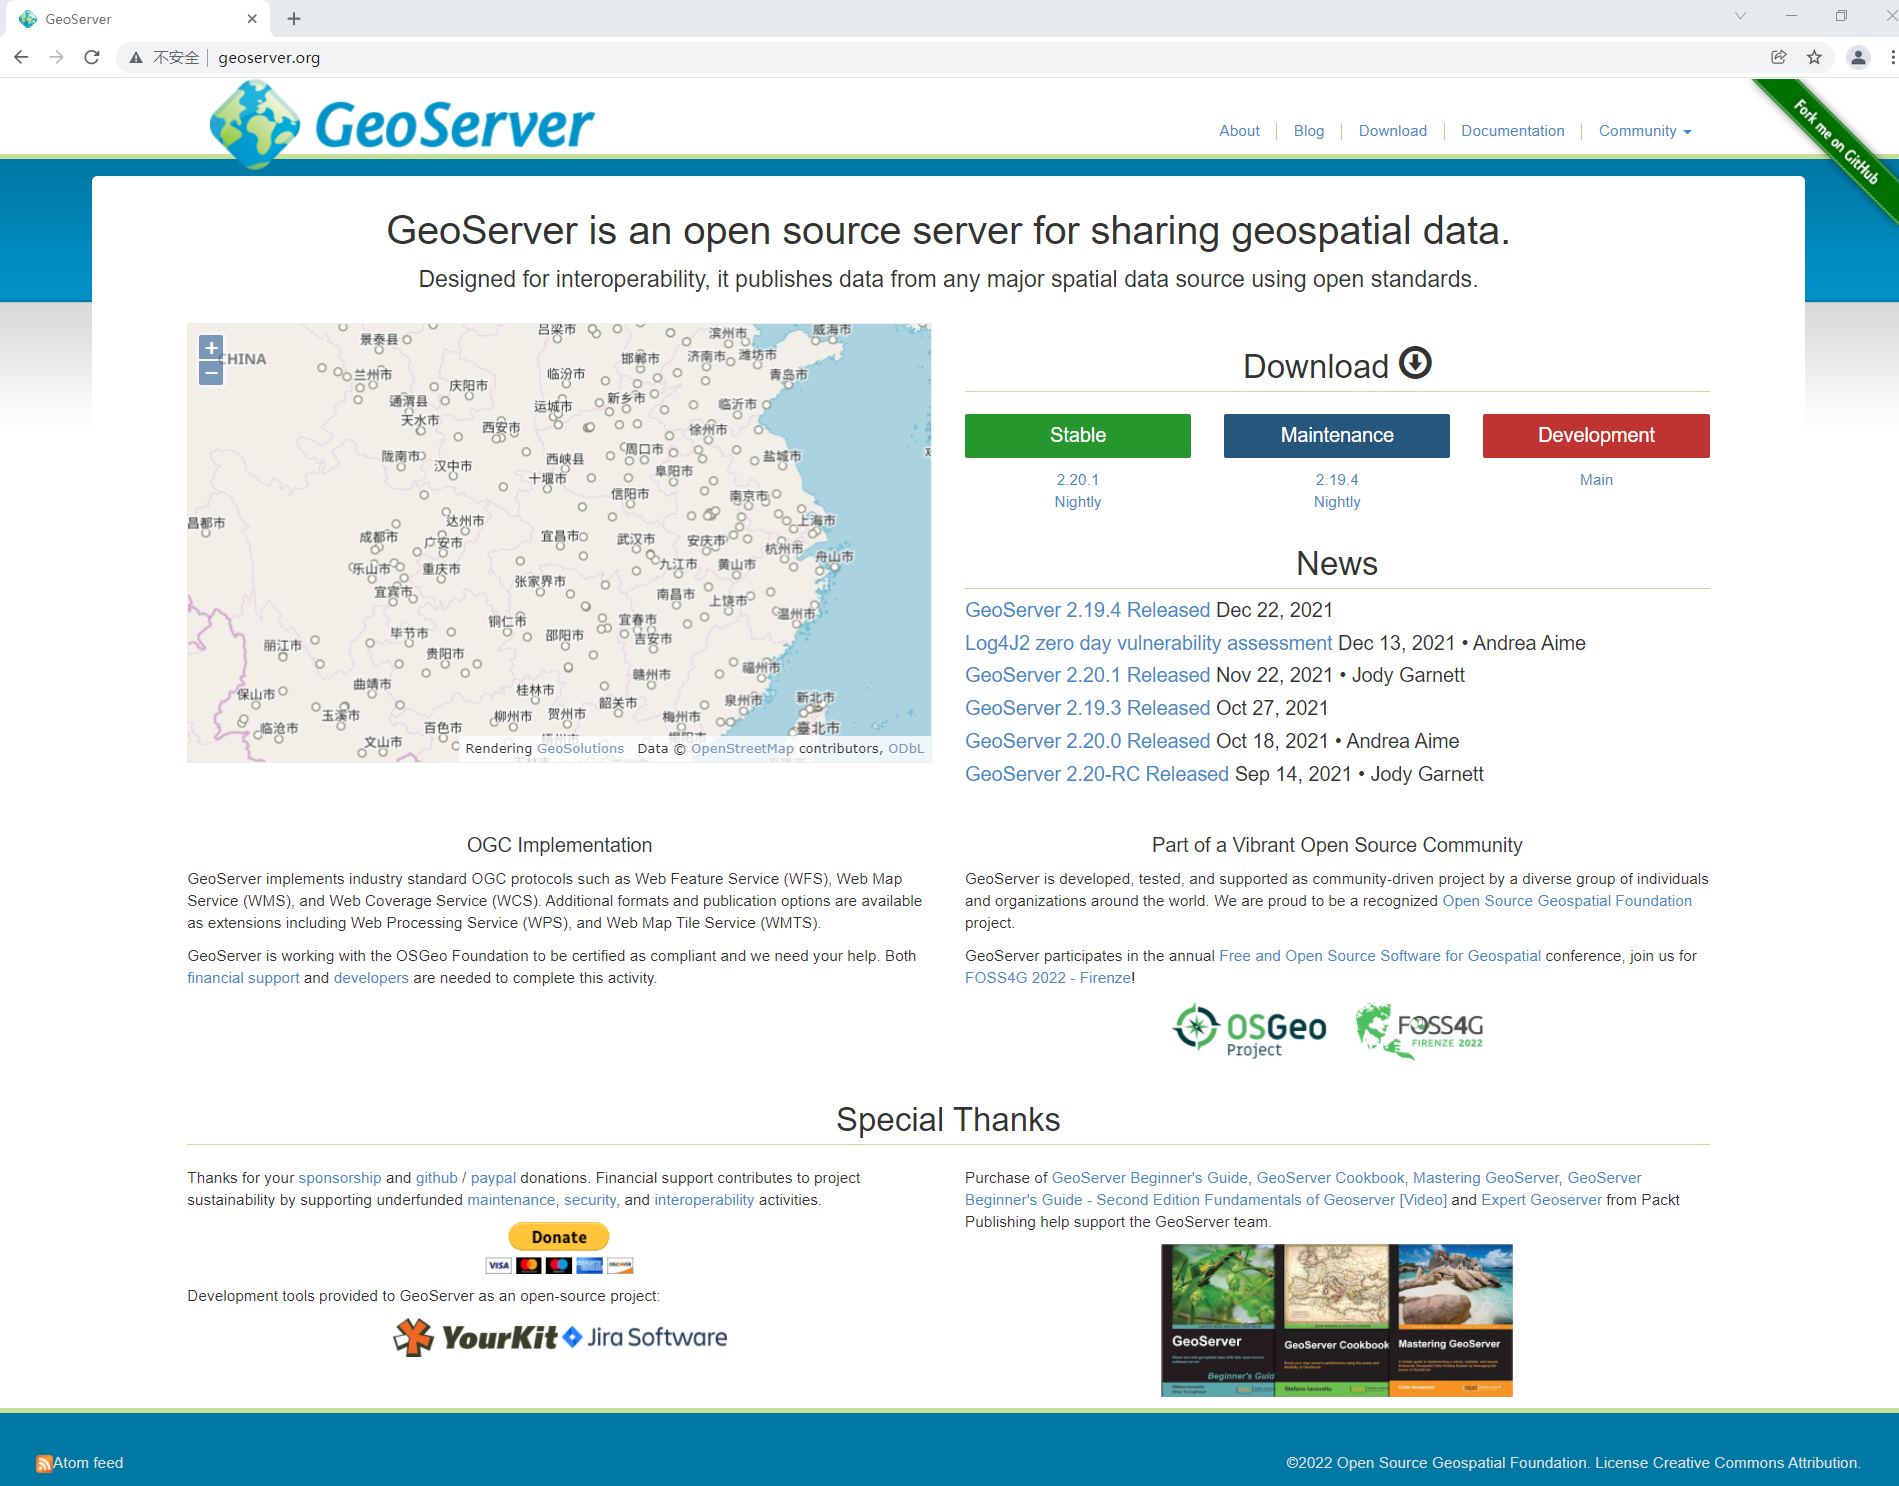Open the browser profile icon
The width and height of the screenshot is (1899, 1486).
tap(1858, 57)
